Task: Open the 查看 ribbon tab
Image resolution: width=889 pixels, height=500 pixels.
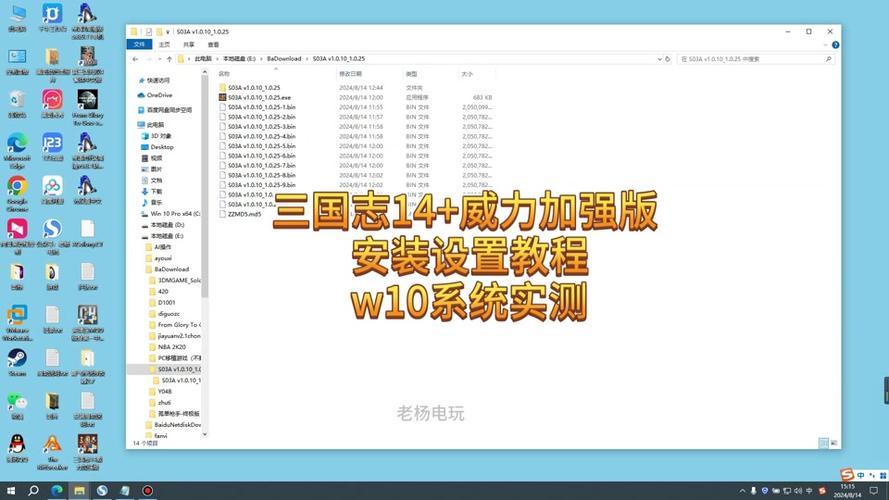Action: pos(213,44)
